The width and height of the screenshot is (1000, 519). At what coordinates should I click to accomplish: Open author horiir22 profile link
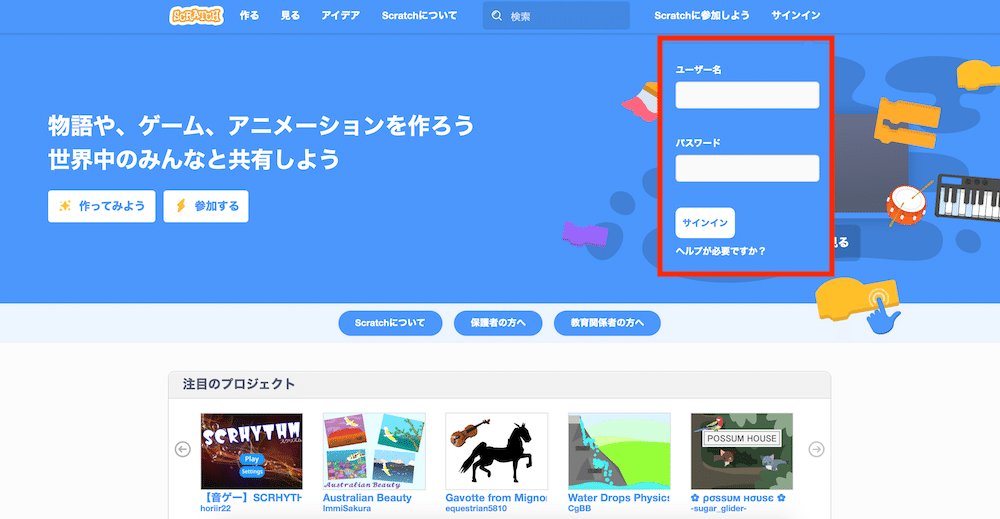(216, 509)
